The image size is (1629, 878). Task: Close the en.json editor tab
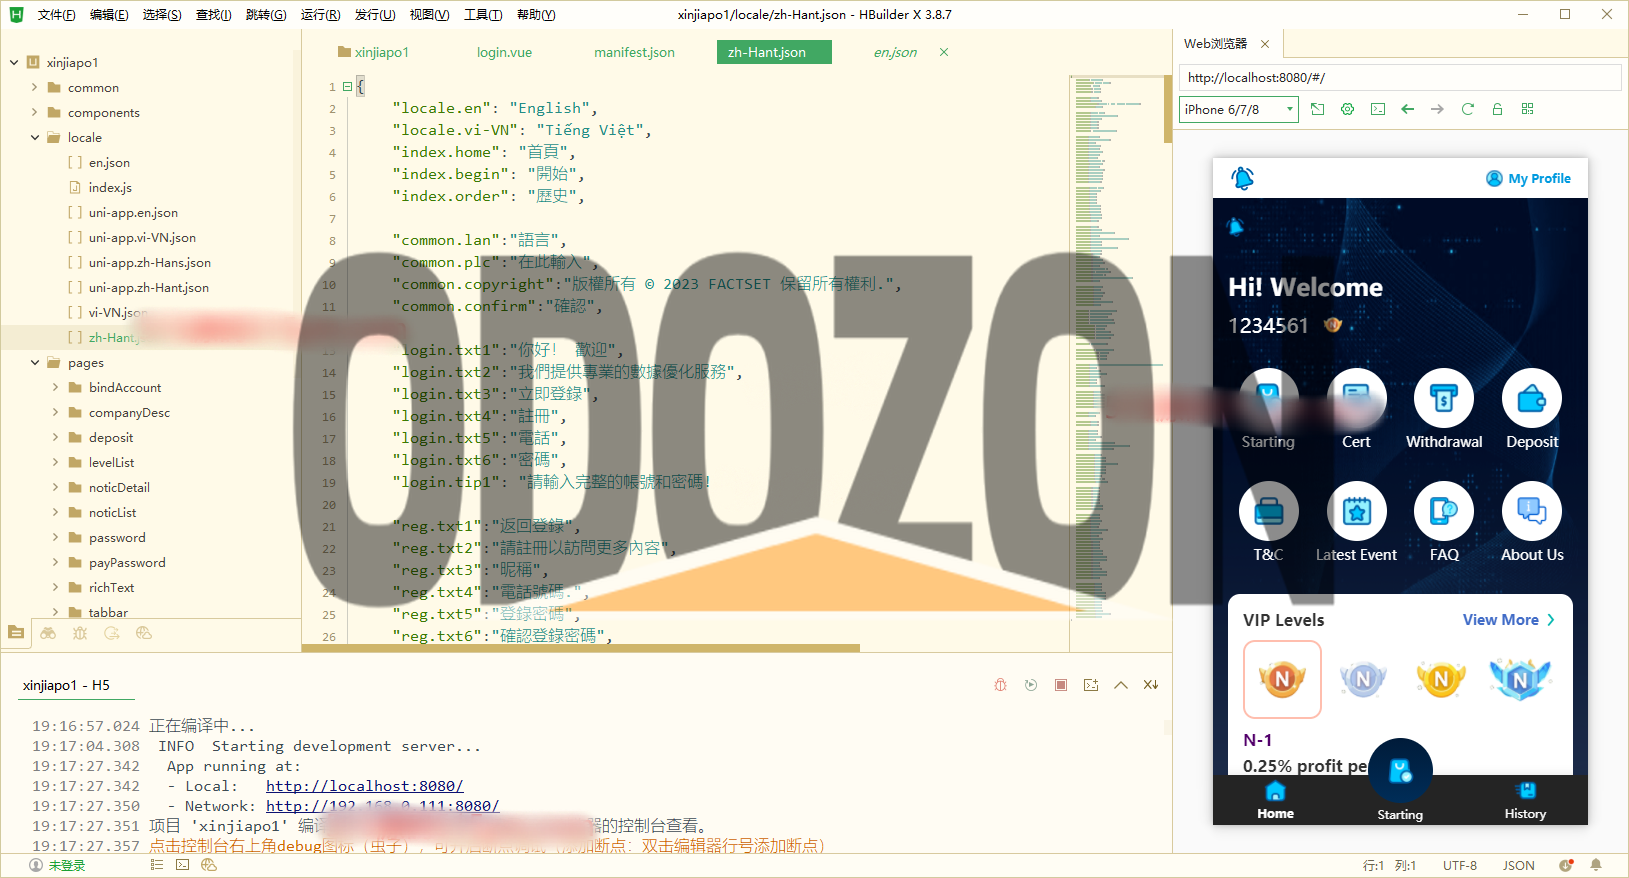click(x=943, y=52)
